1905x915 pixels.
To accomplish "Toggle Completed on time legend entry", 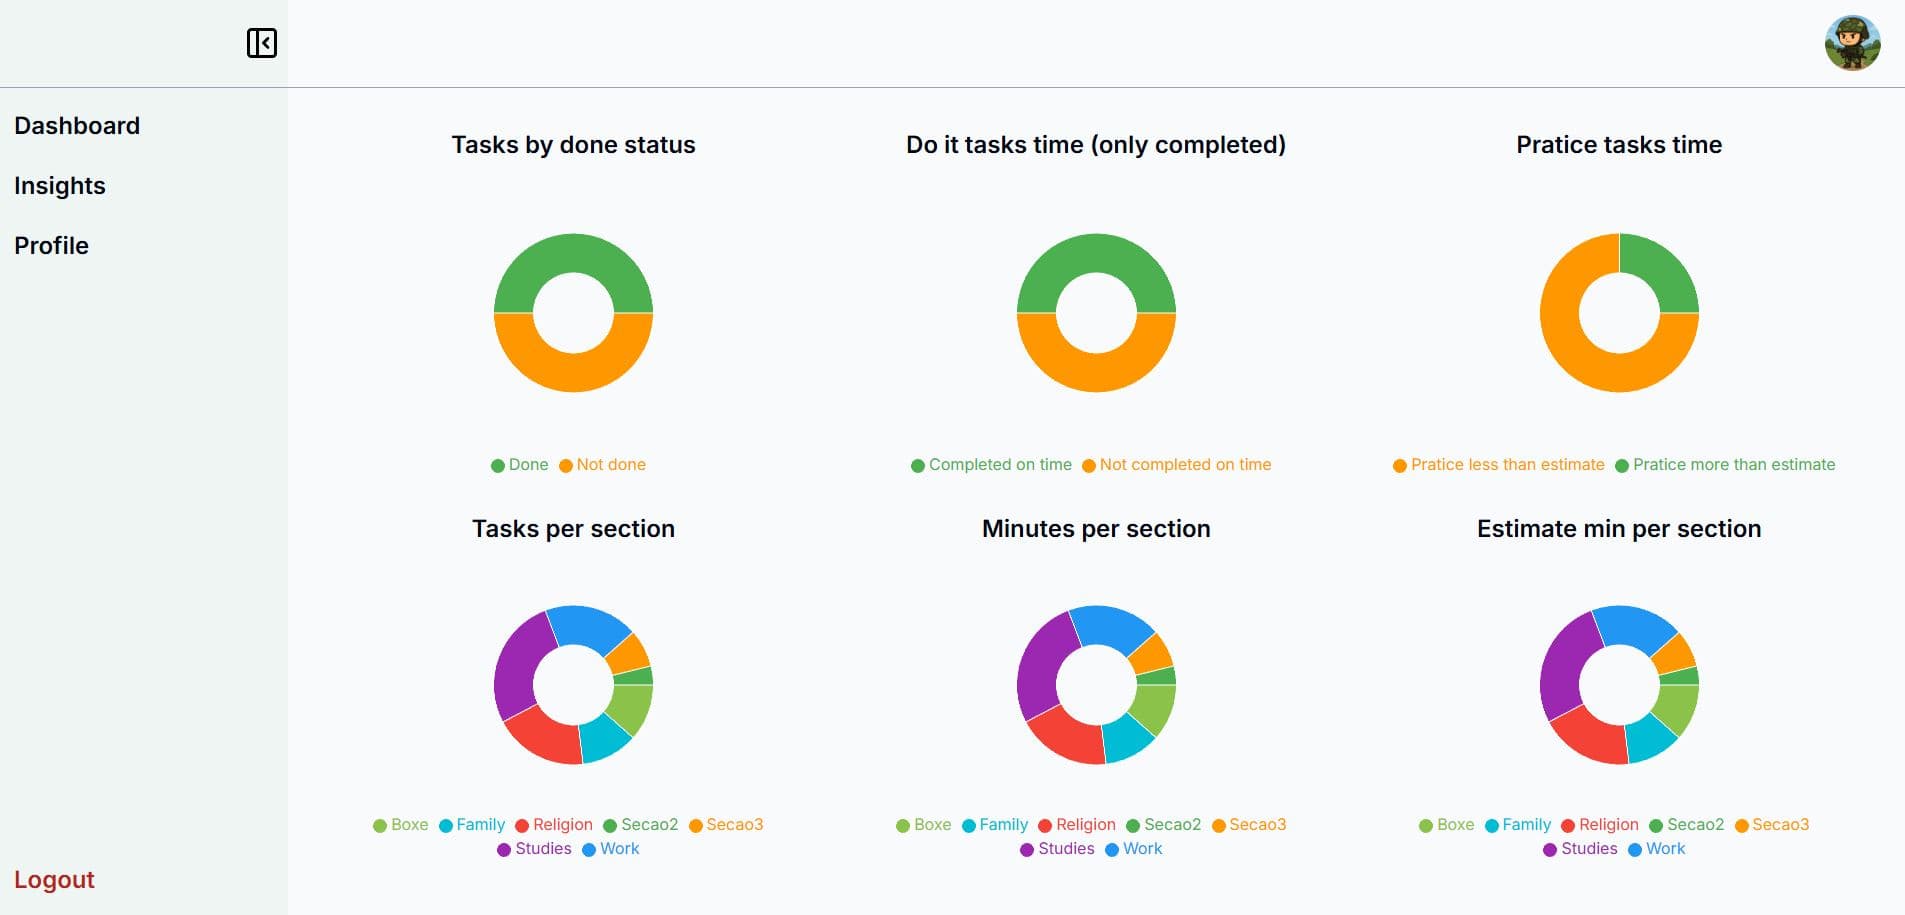I will pos(992,465).
